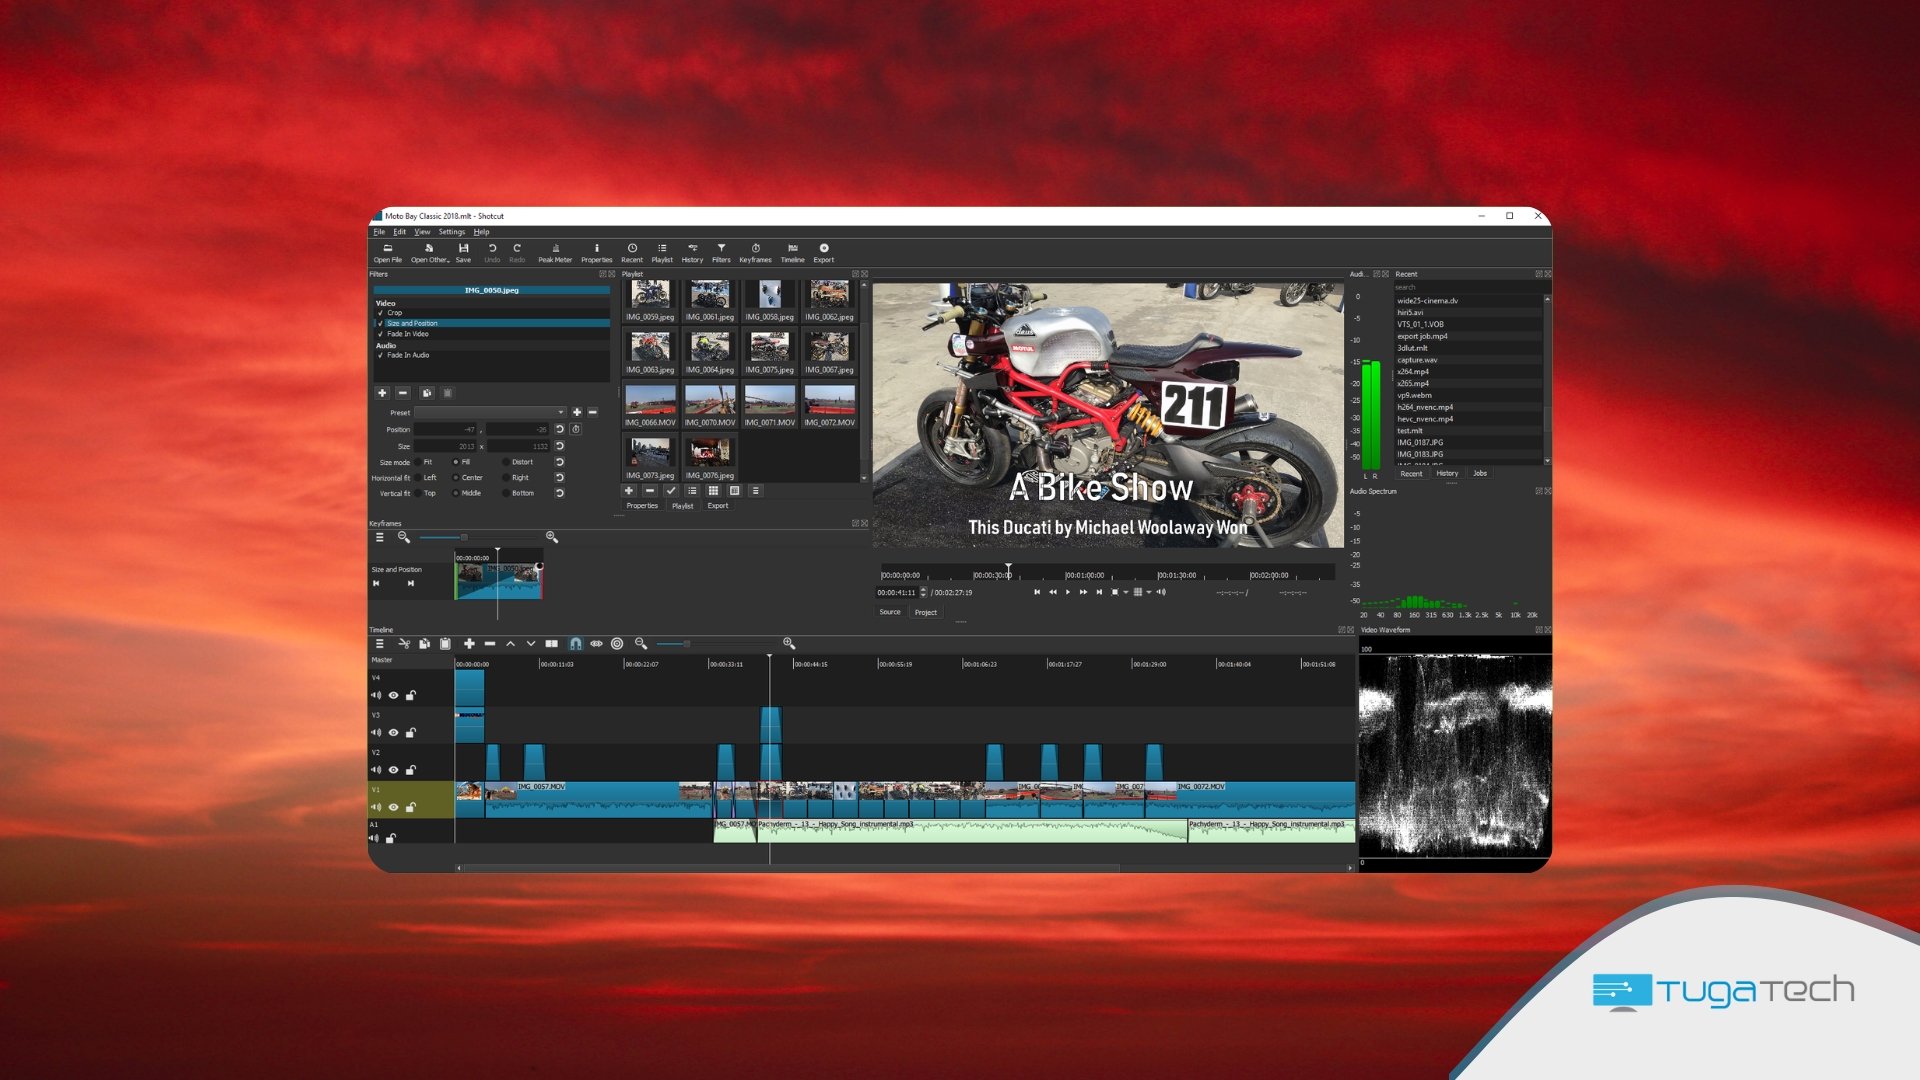Viewport: 1920px width, 1080px height.
Task: Open History from the main toolbar
Action: point(692,253)
